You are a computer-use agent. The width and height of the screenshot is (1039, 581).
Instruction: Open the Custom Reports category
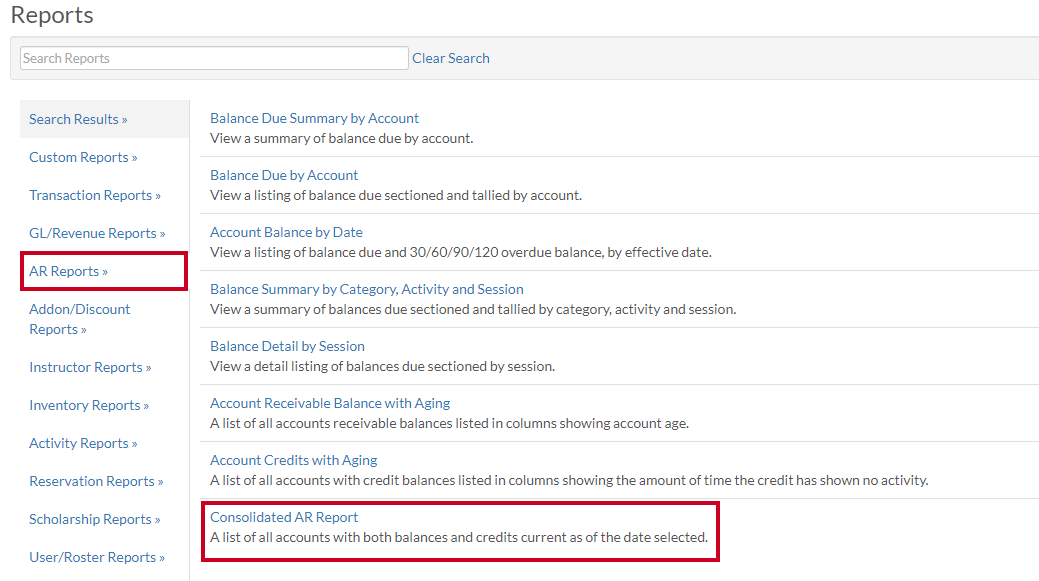pyautogui.click(x=83, y=157)
